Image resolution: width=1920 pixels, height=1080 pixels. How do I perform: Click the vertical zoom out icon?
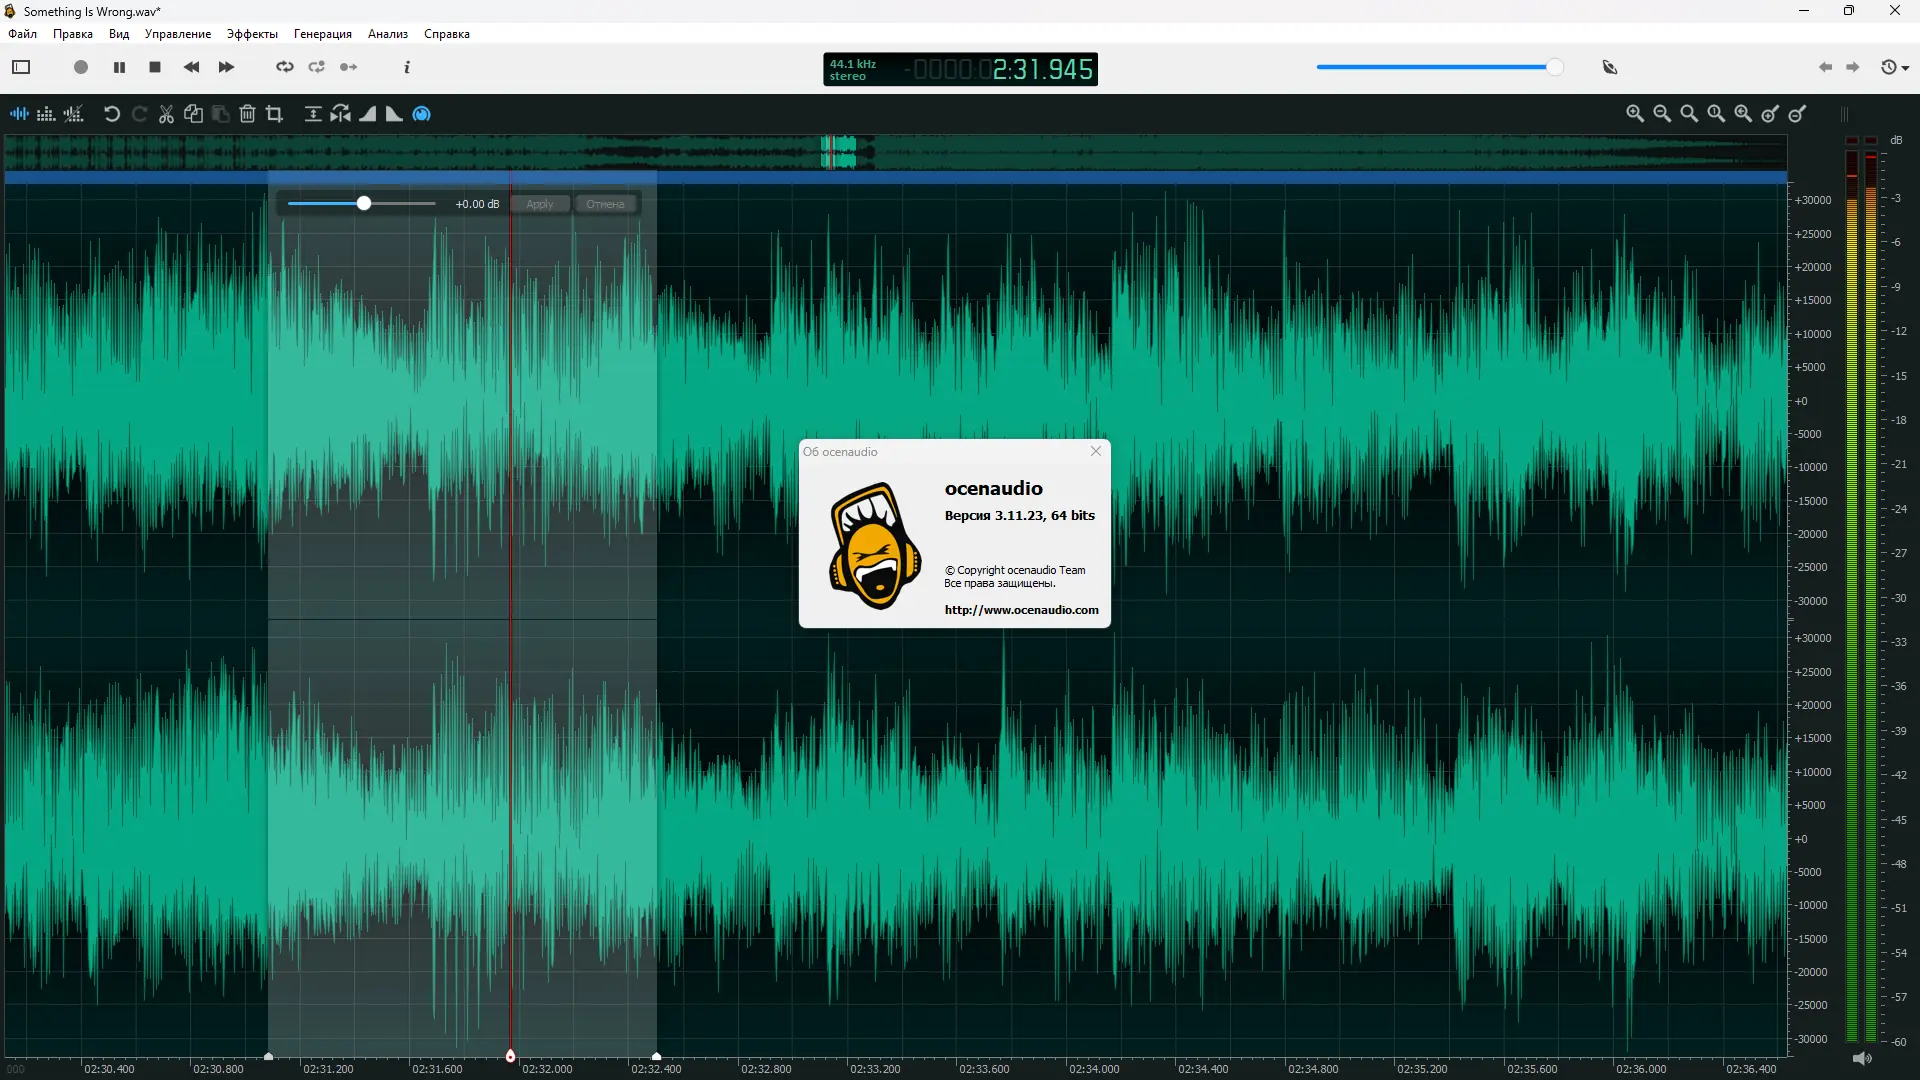[x=1797, y=114]
